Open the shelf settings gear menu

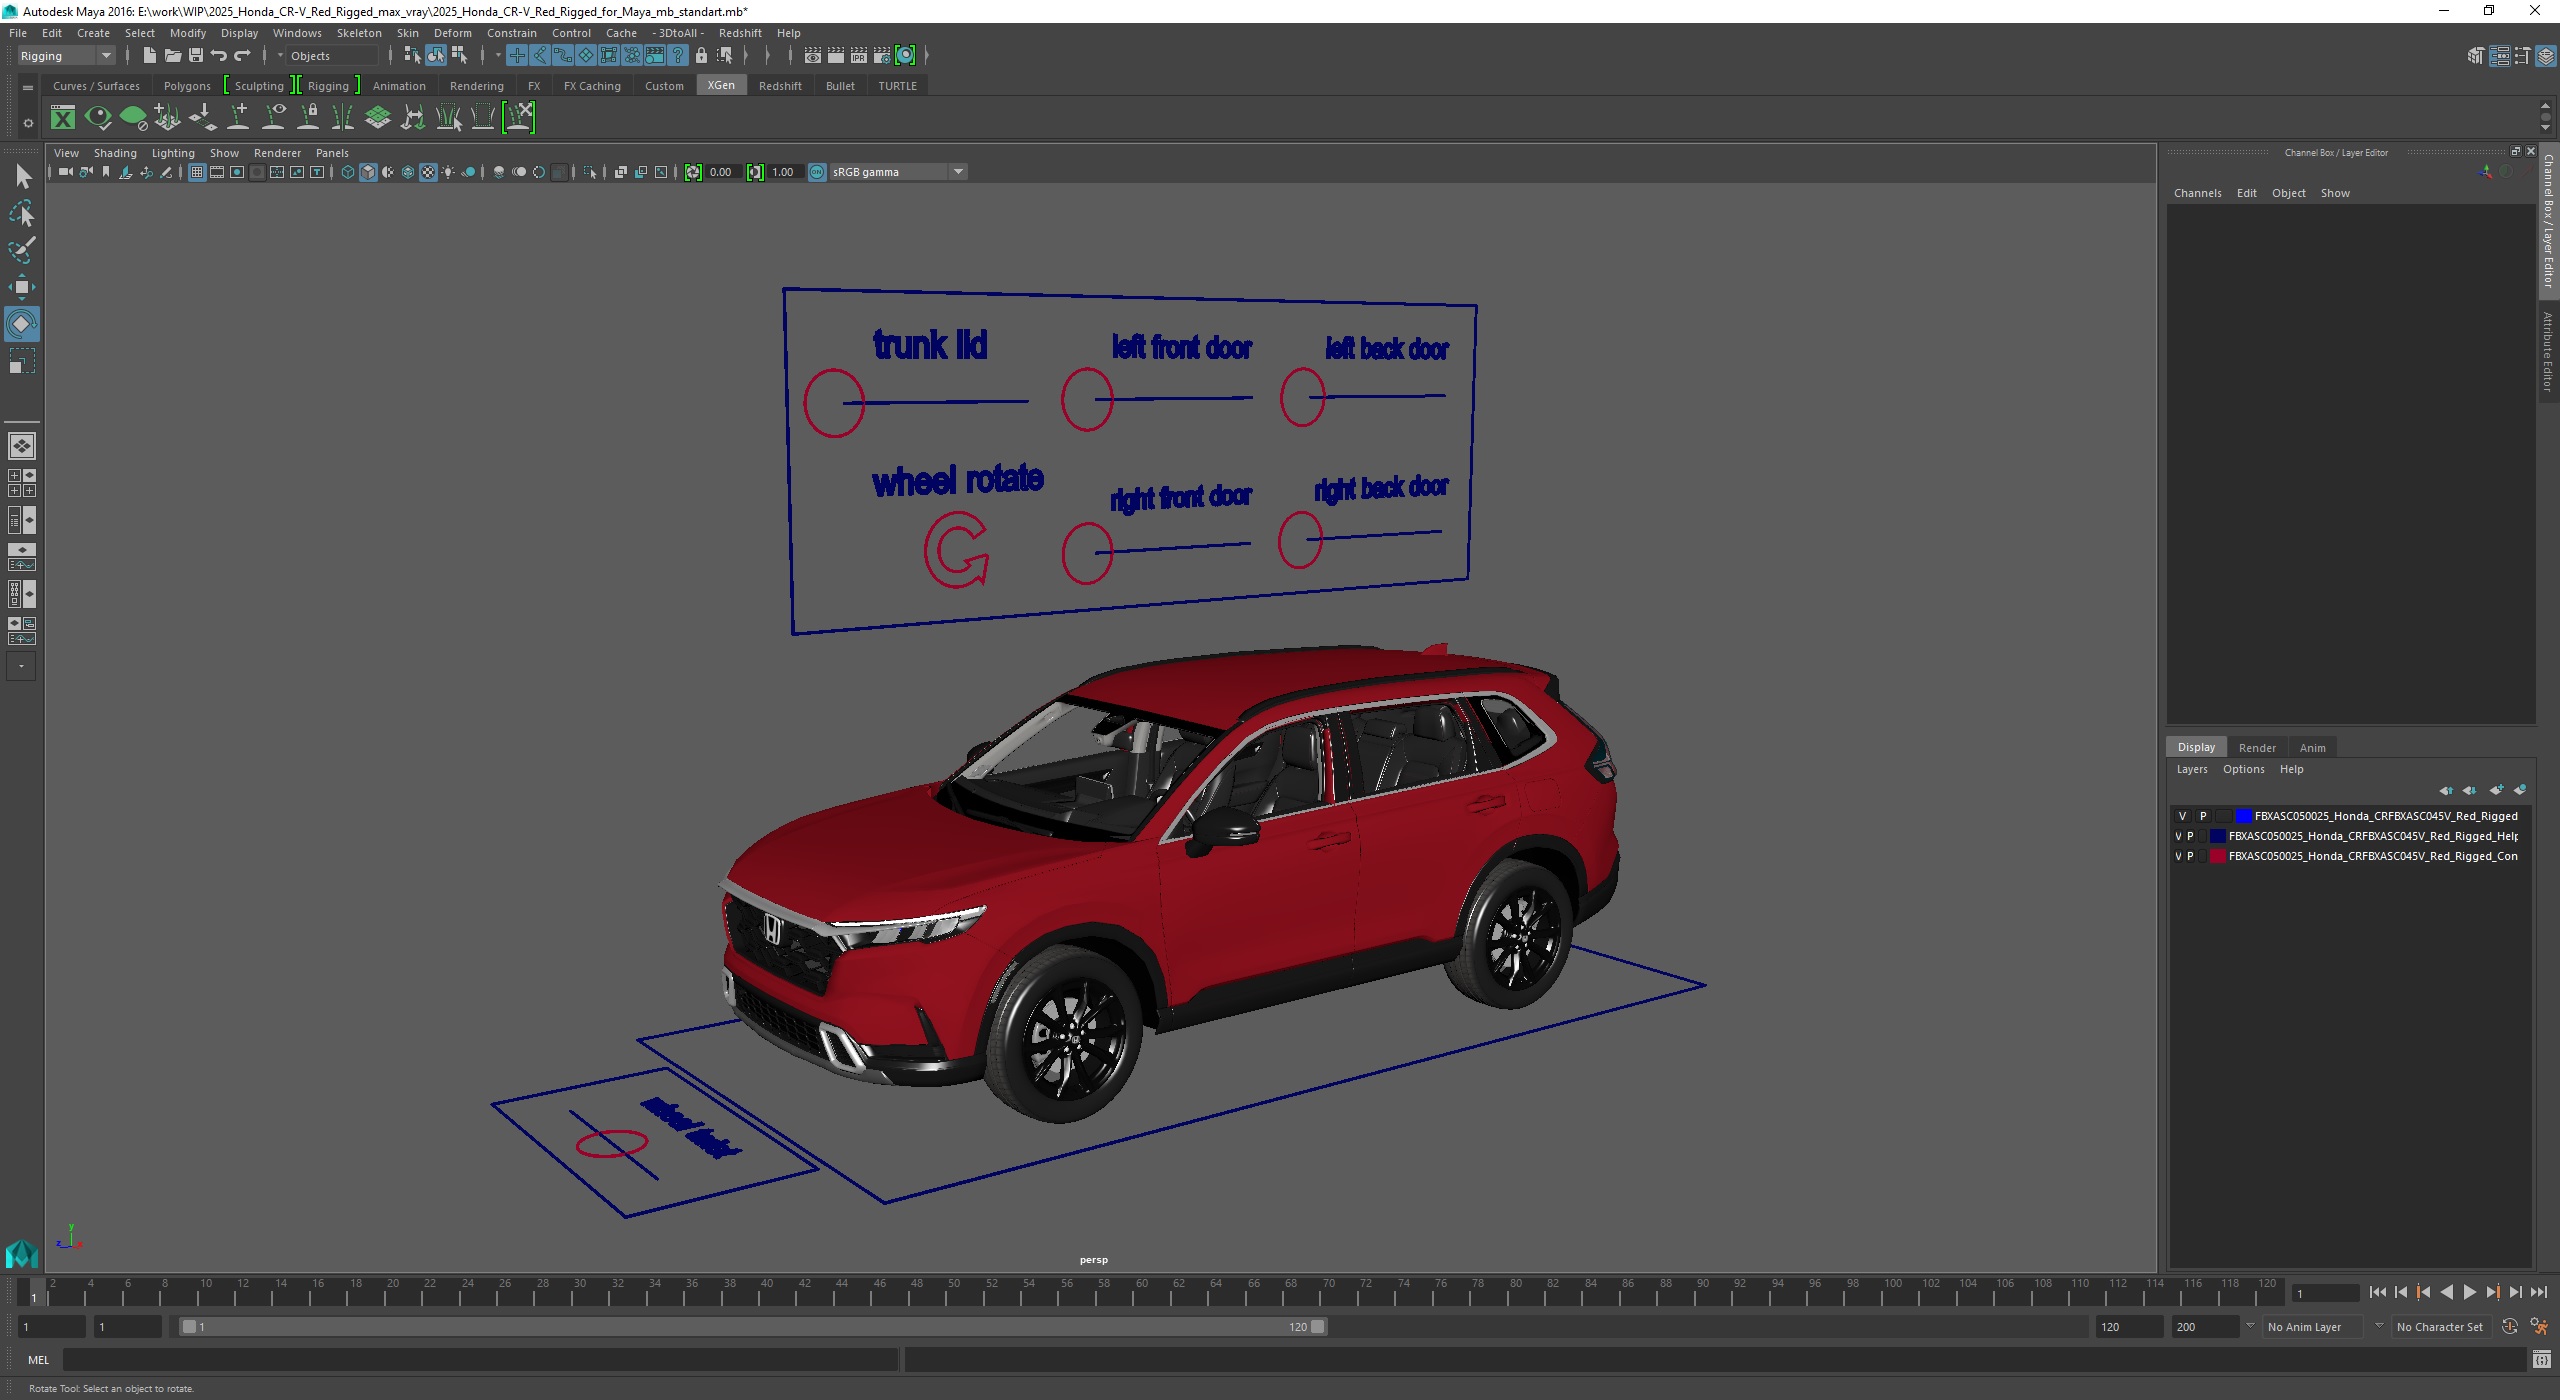click(28, 123)
